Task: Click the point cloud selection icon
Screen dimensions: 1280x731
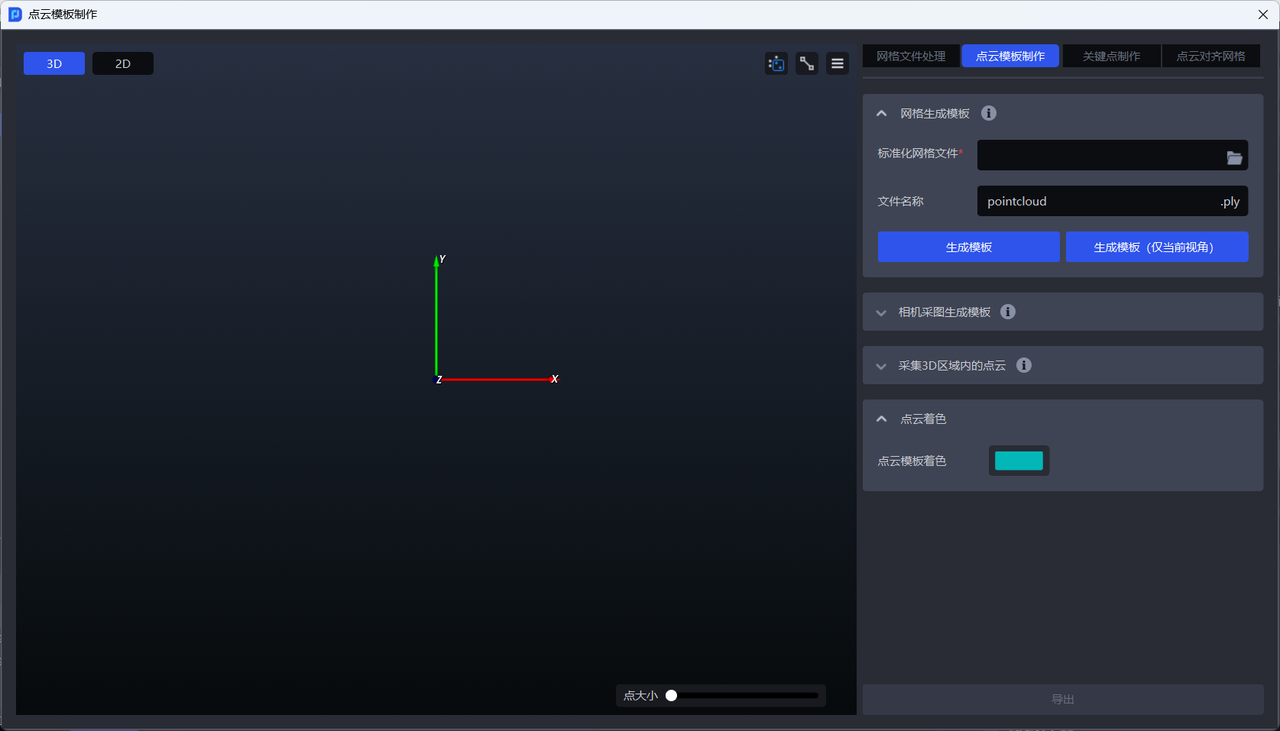Action: [776, 64]
